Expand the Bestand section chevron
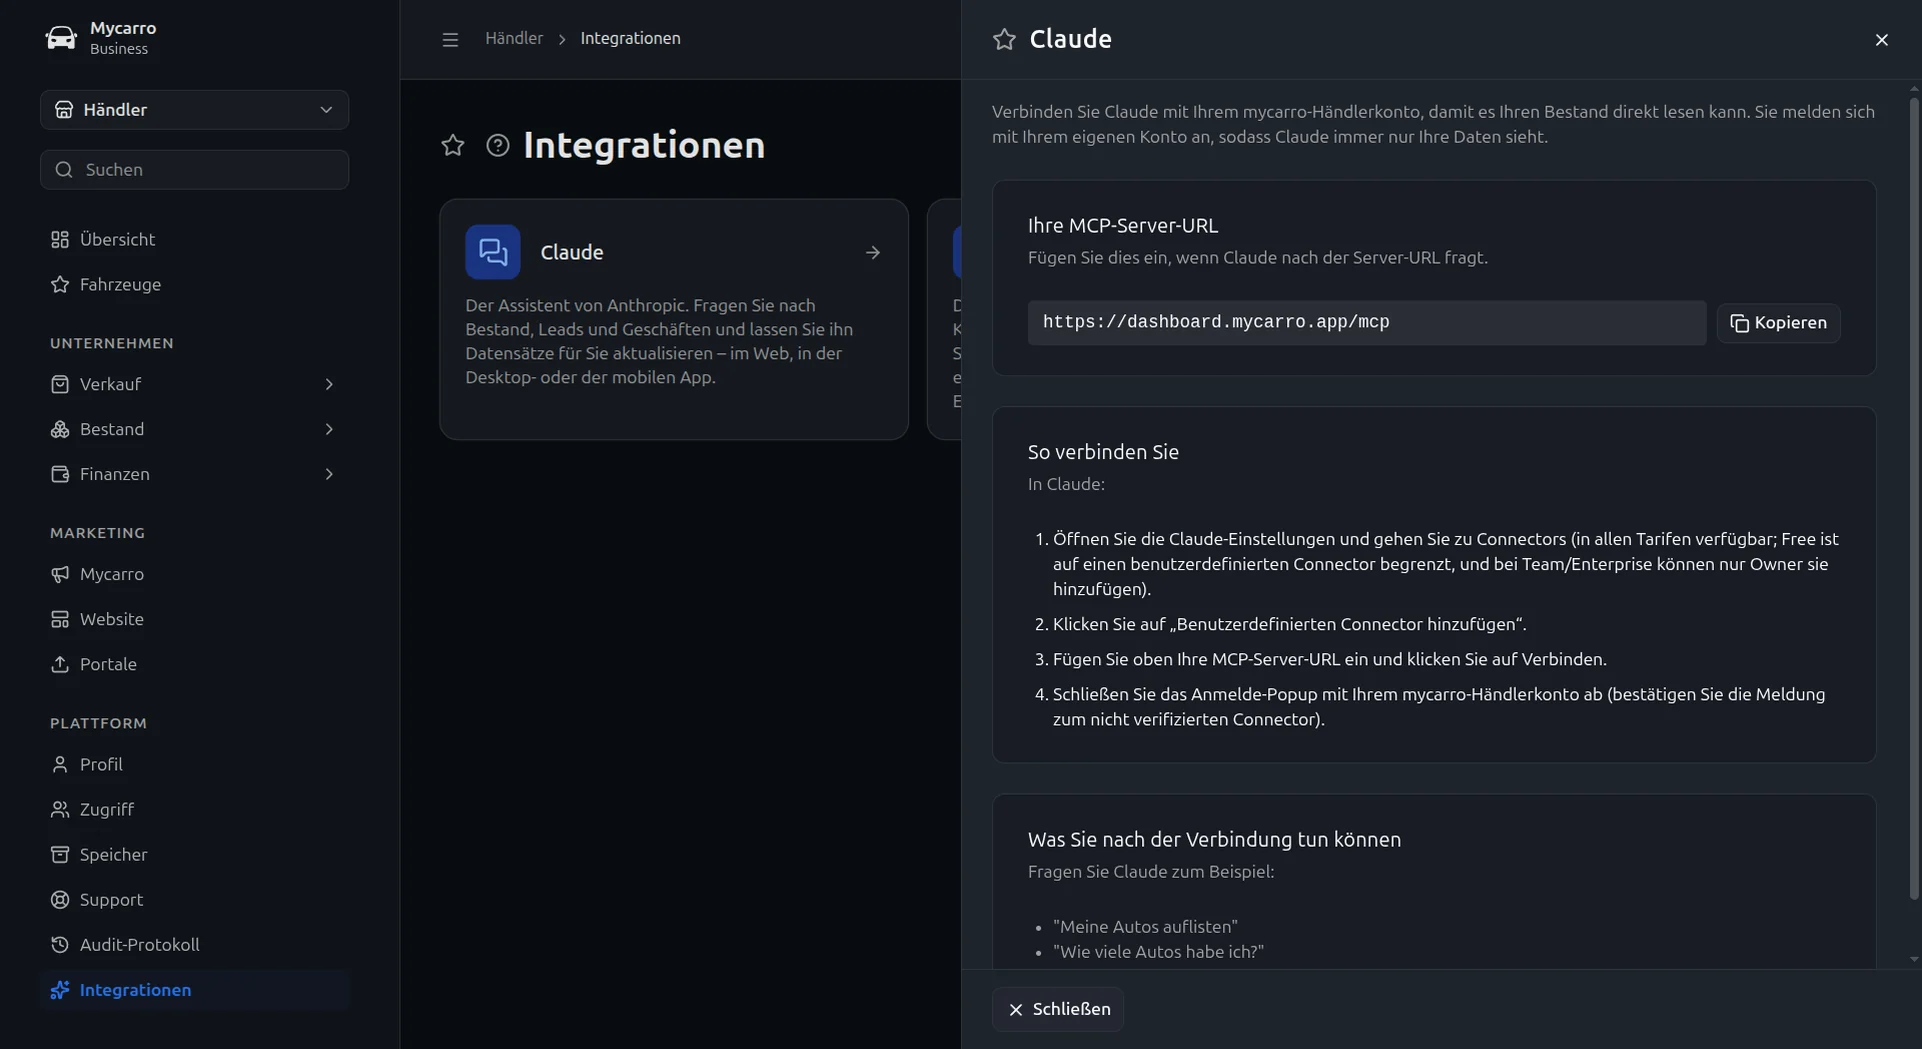This screenshot has height=1049, width=1922. (x=329, y=430)
